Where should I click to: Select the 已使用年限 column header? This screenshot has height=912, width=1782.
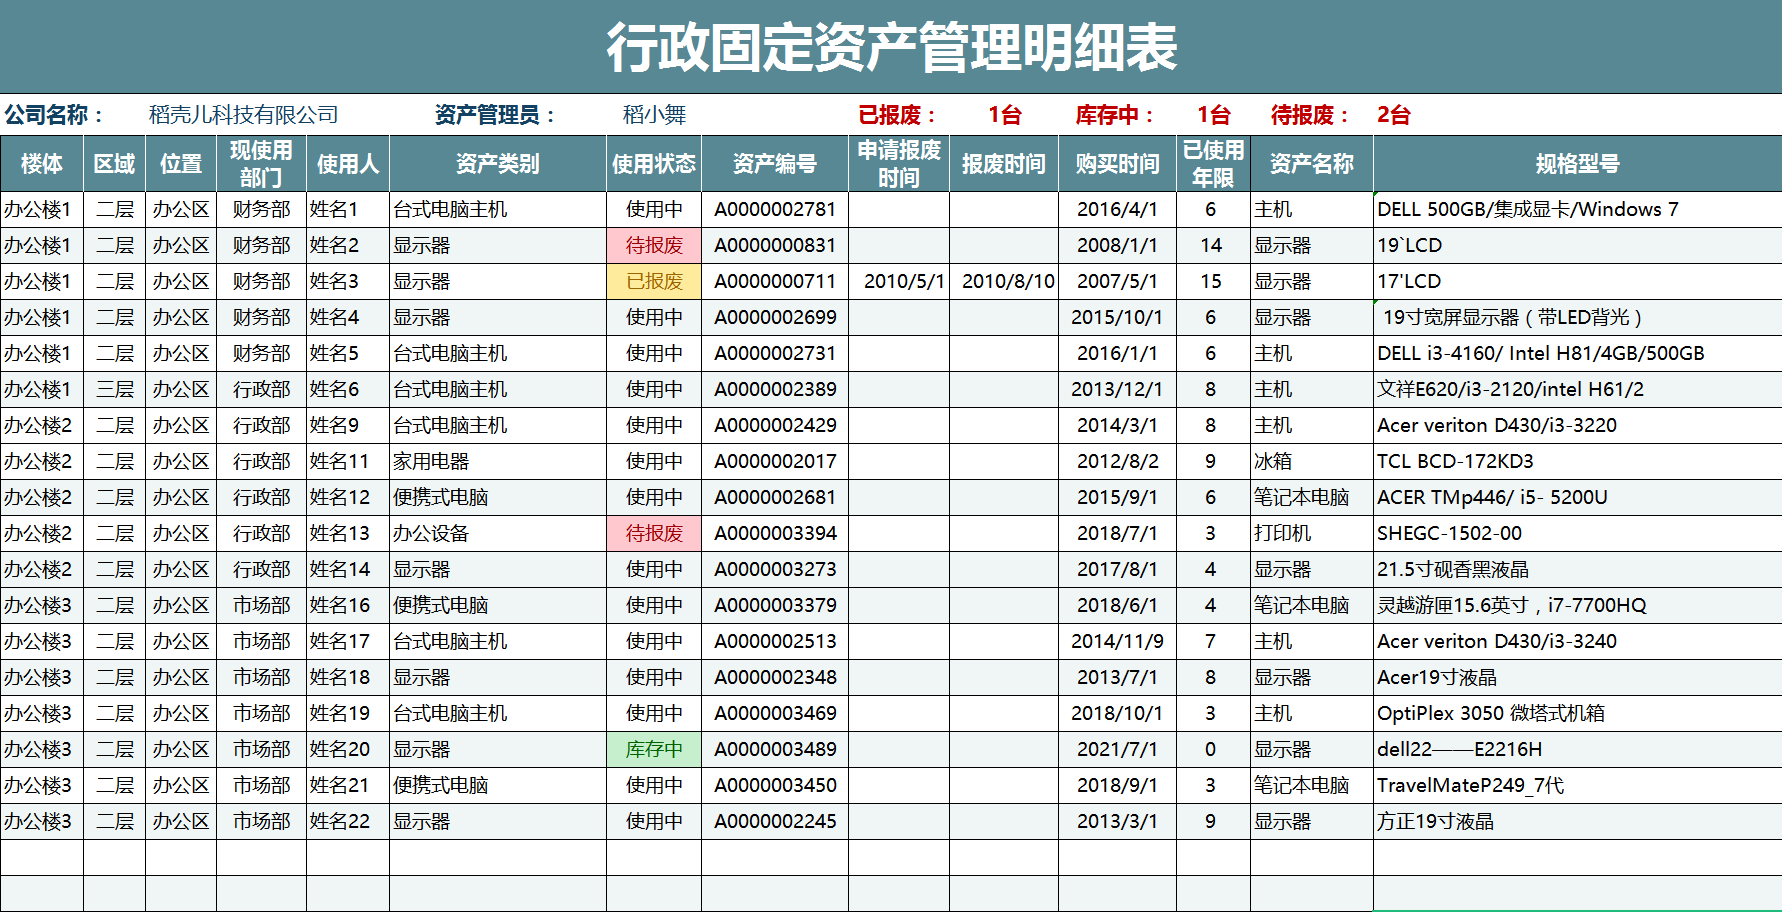tap(1213, 164)
